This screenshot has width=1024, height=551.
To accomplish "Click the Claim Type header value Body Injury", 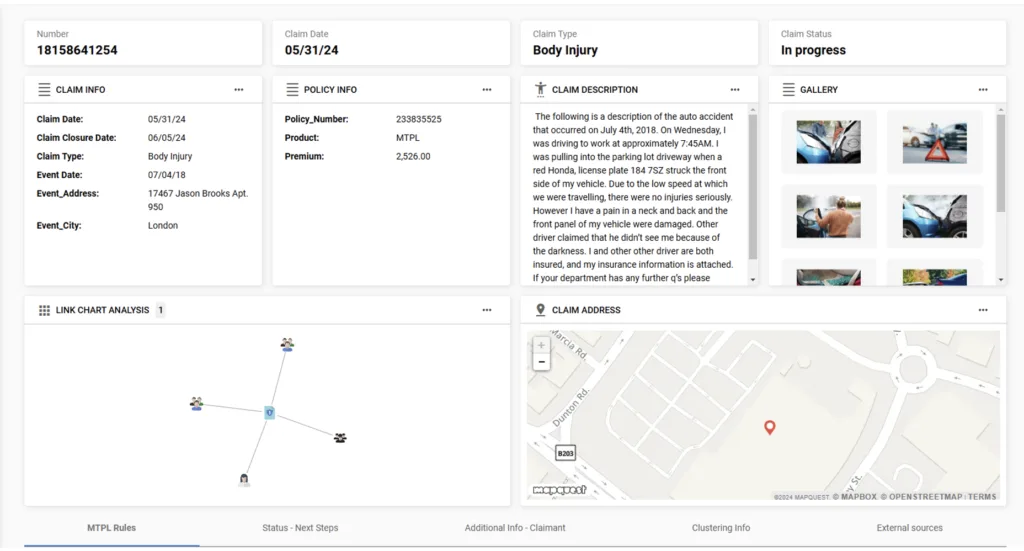I will point(565,50).
